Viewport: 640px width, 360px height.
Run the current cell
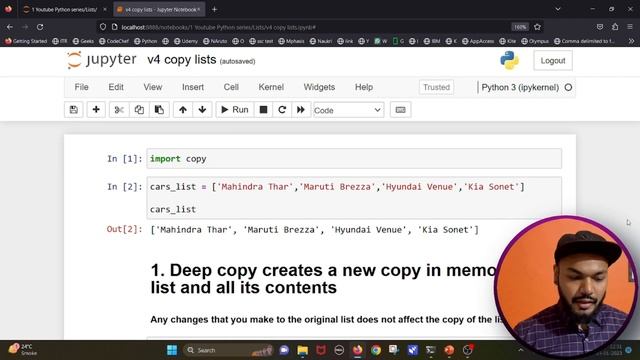(x=235, y=110)
